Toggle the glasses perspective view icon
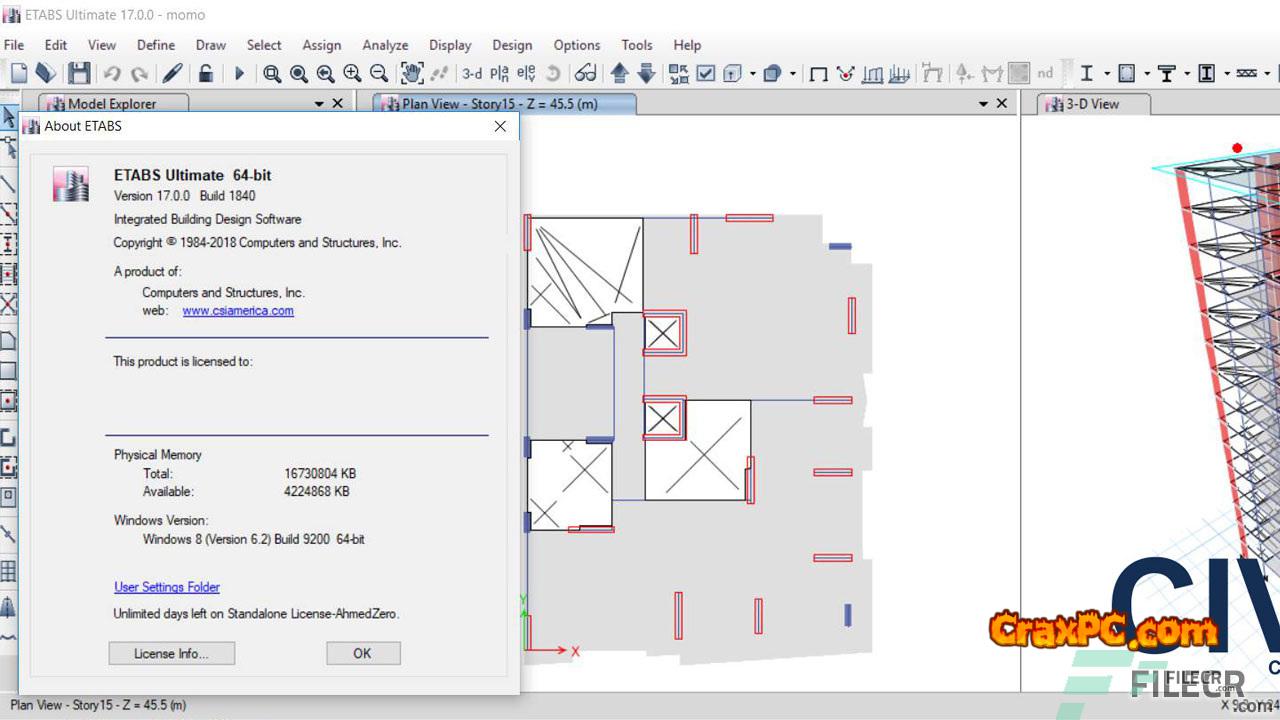The width and height of the screenshot is (1280, 720). point(586,73)
